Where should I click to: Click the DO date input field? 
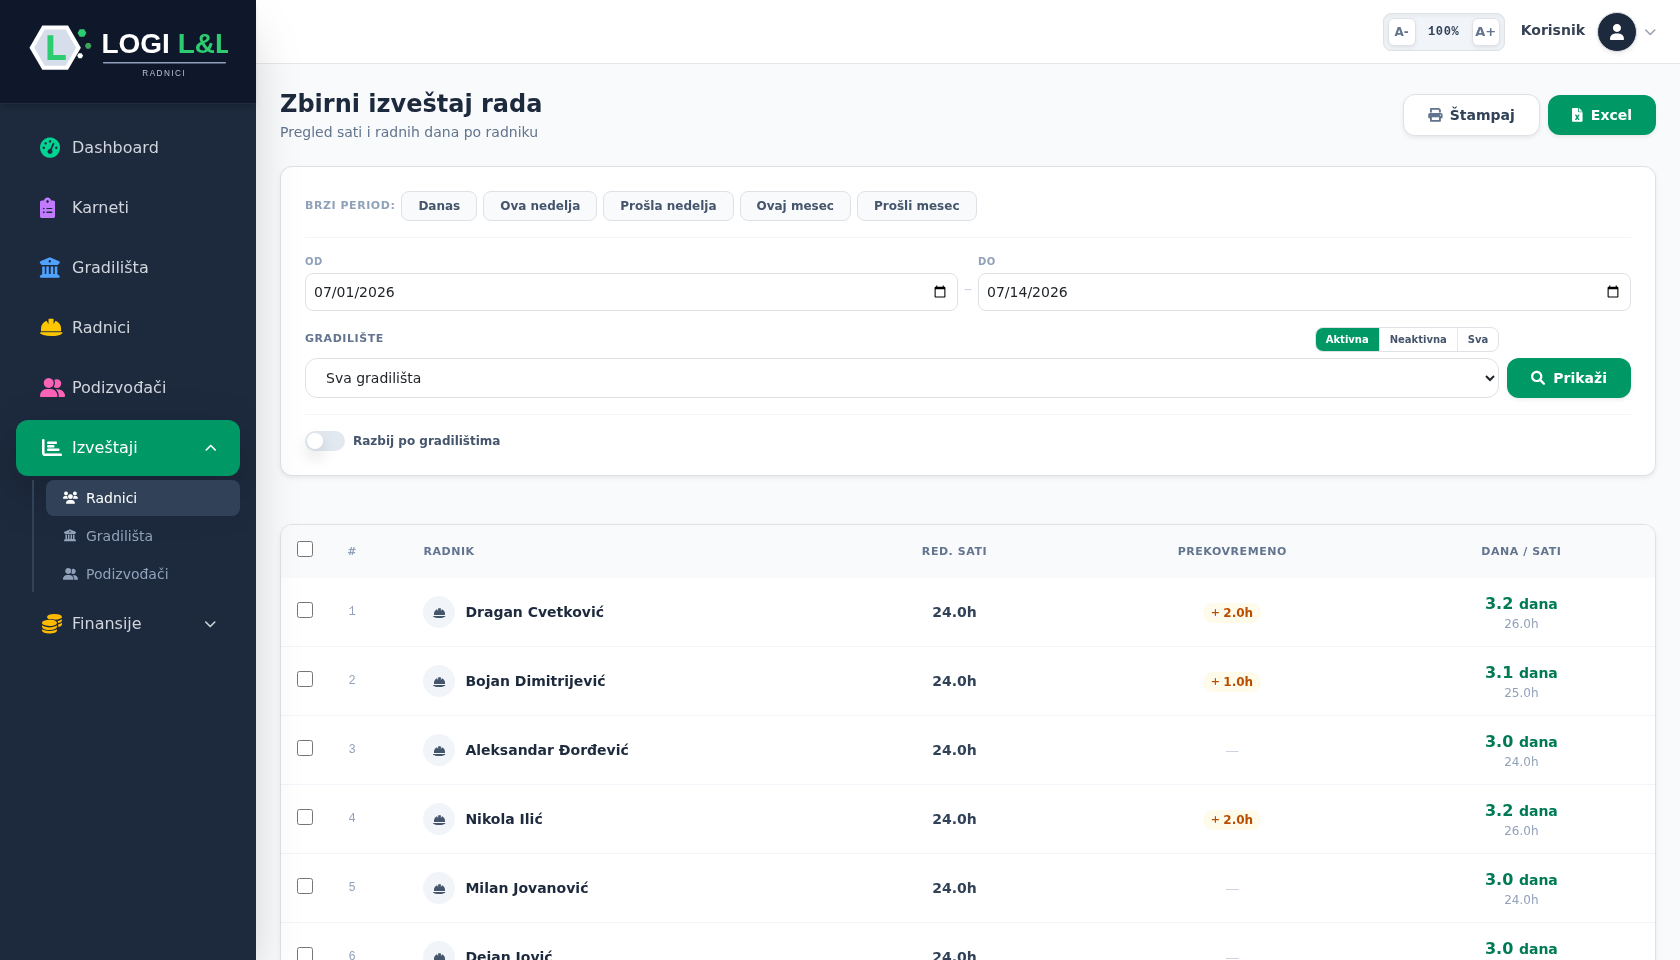pyautogui.click(x=1304, y=292)
